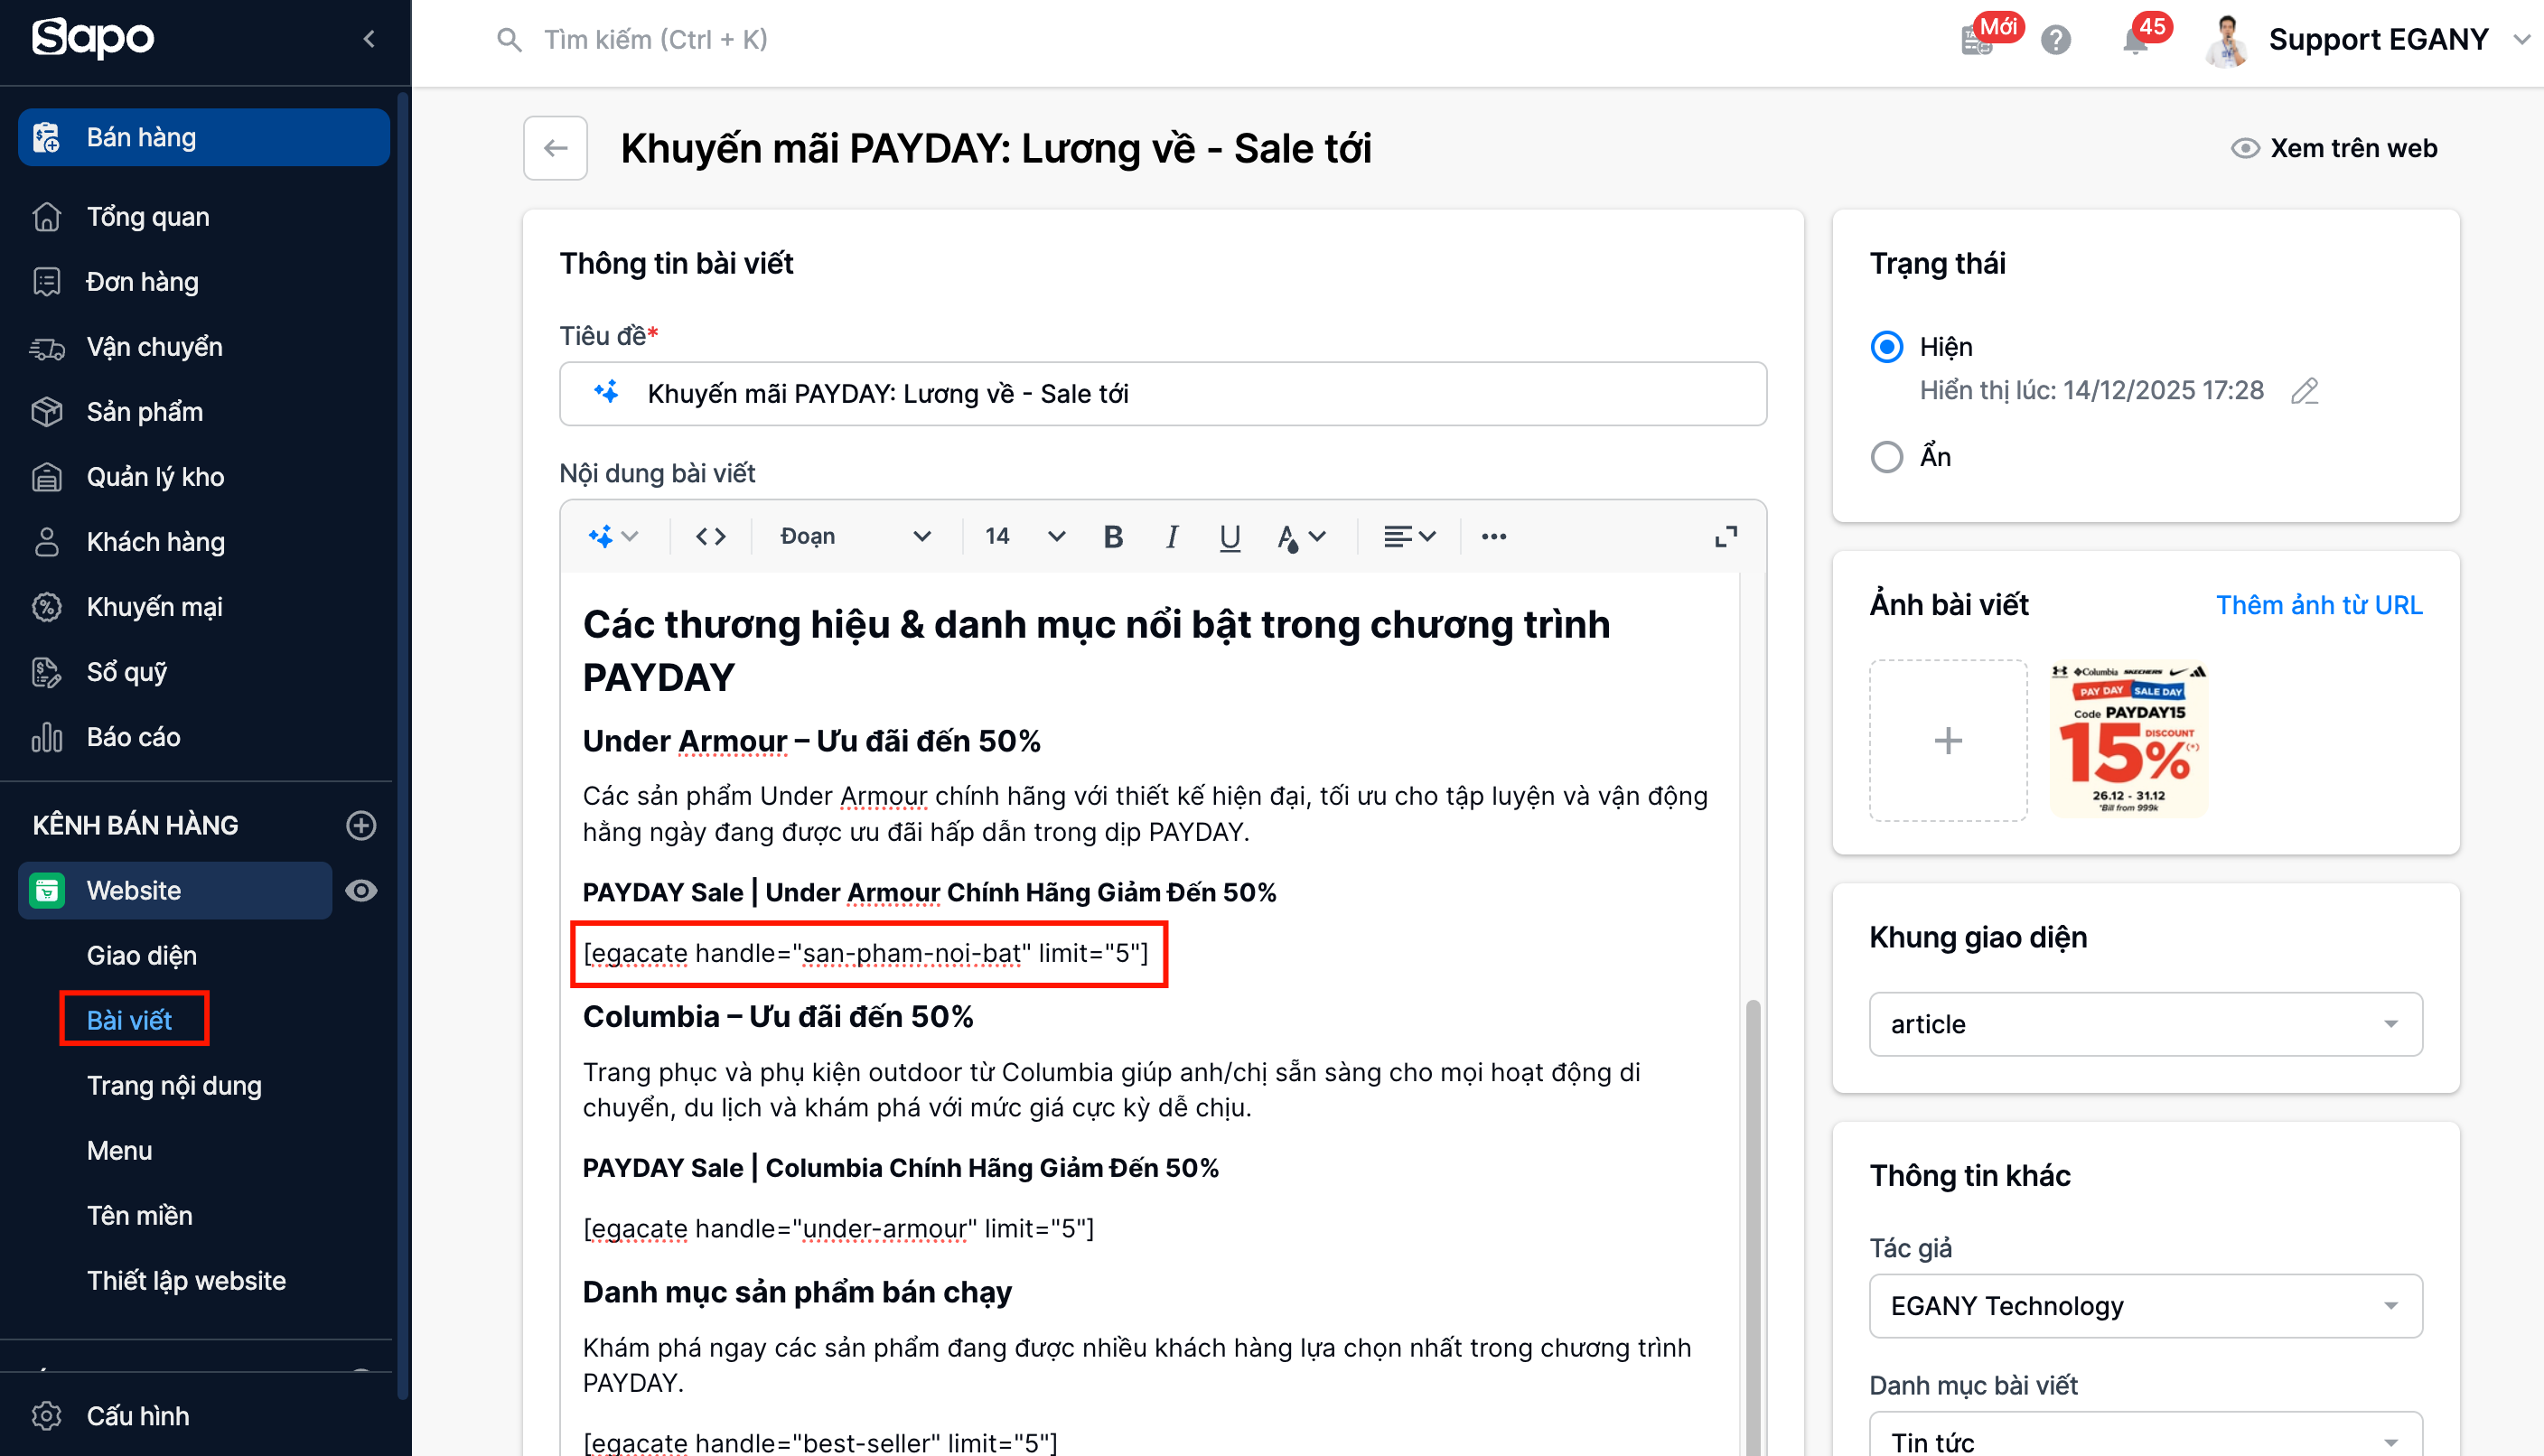Viewport: 2544px width, 1456px height.
Task: Open the article theme template dropdown
Action: [2145, 1024]
